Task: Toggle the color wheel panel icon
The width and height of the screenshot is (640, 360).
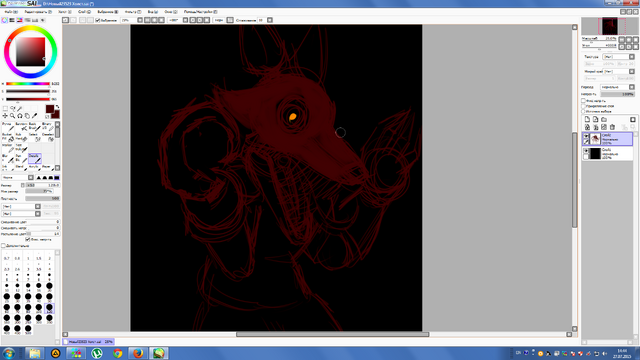Action: pyautogui.click(x=4, y=20)
